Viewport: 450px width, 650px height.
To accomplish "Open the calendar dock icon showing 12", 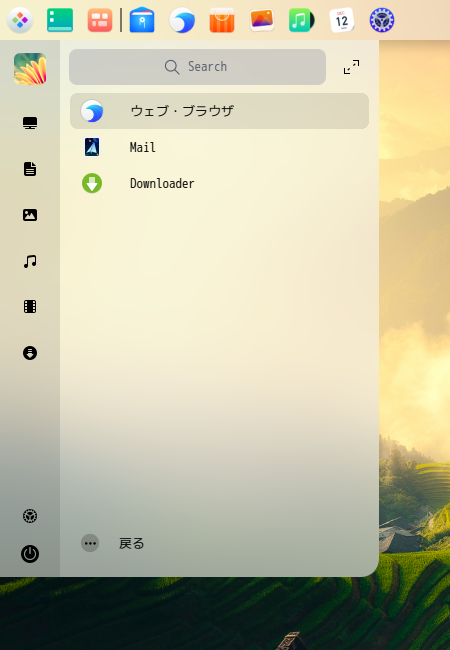I will coord(341,20).
